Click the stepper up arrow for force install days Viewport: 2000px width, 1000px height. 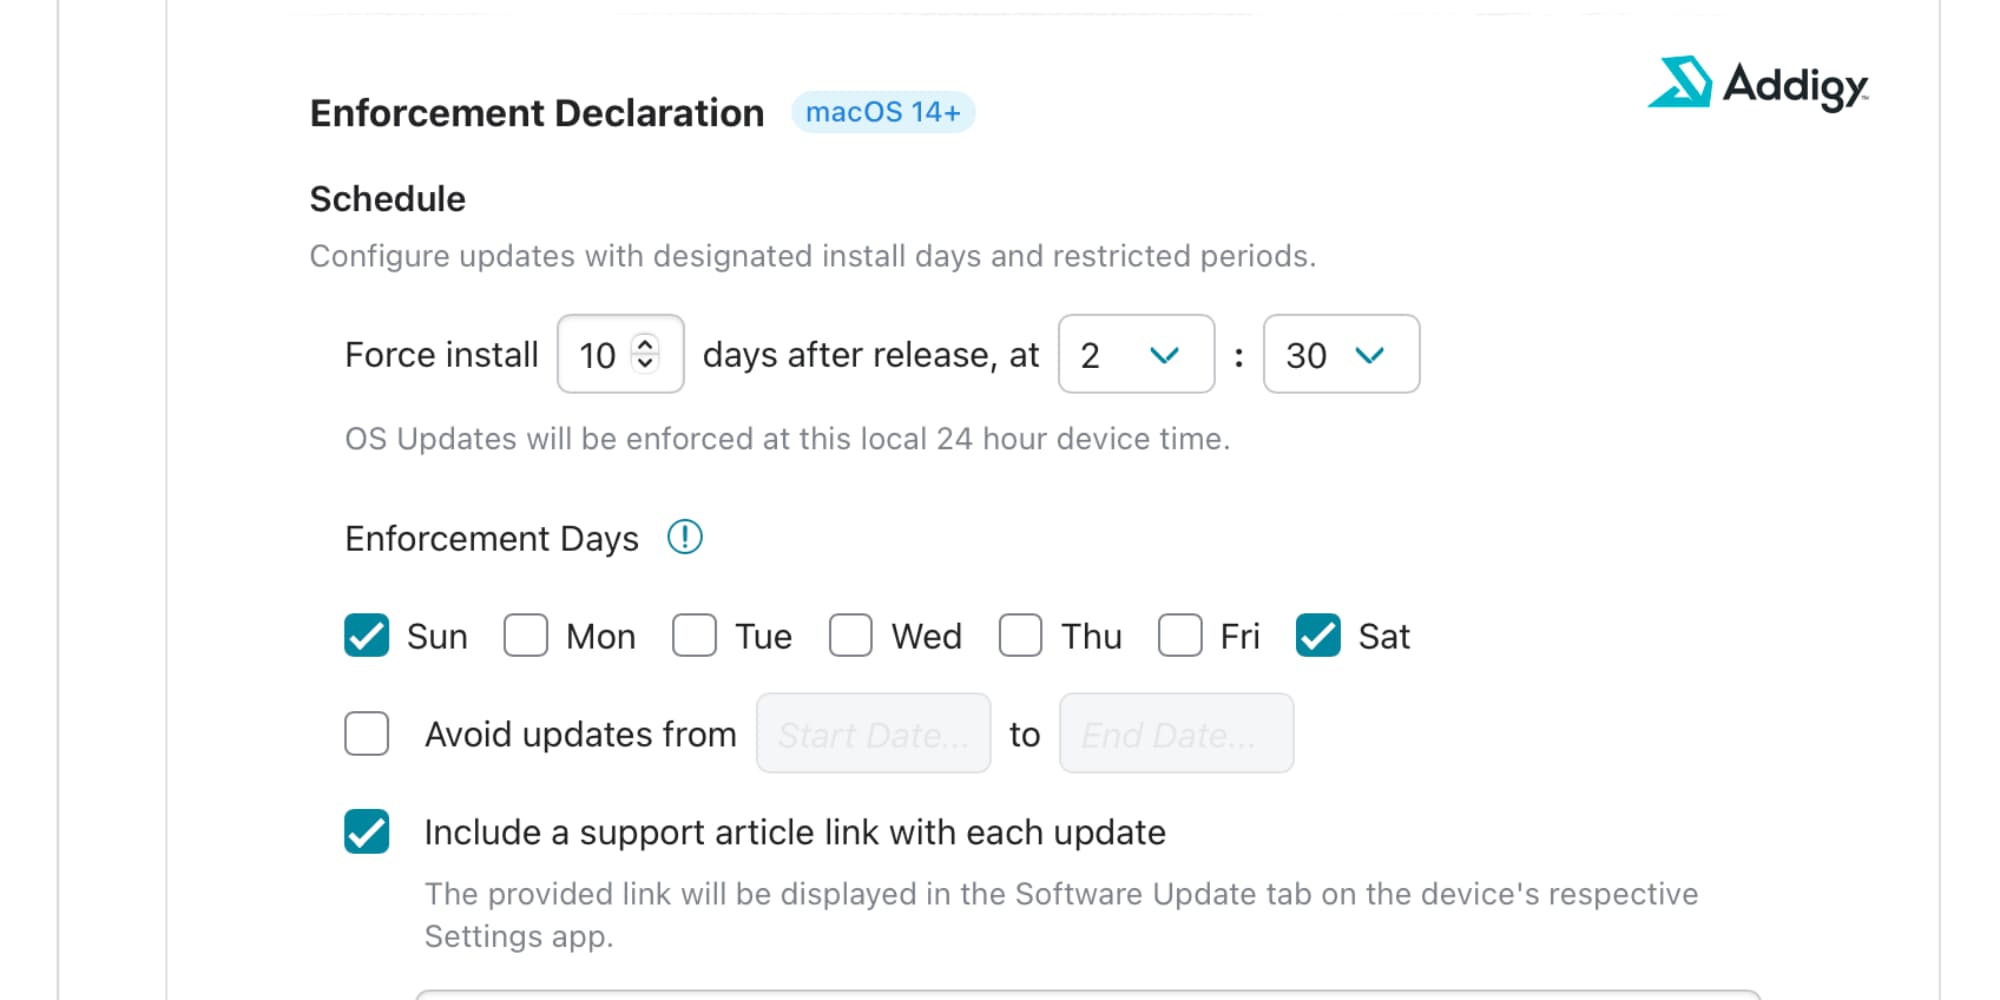(646, 342)
